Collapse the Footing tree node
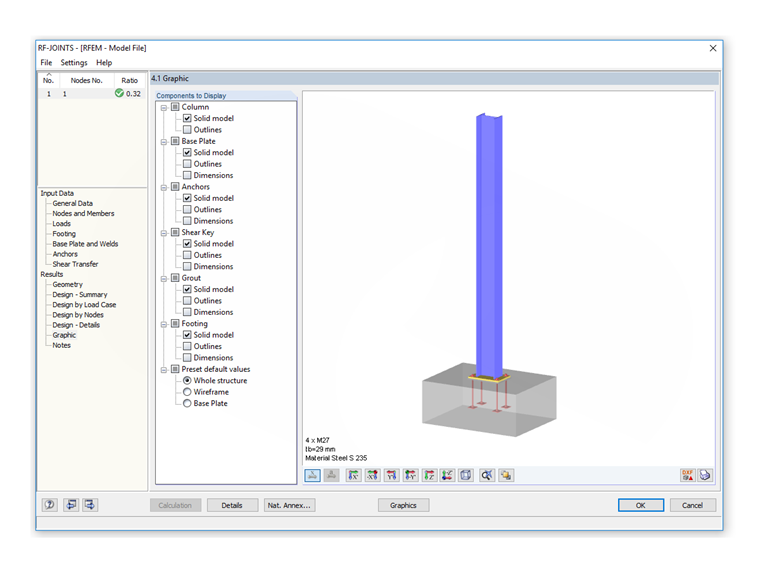 coord(164,324)
